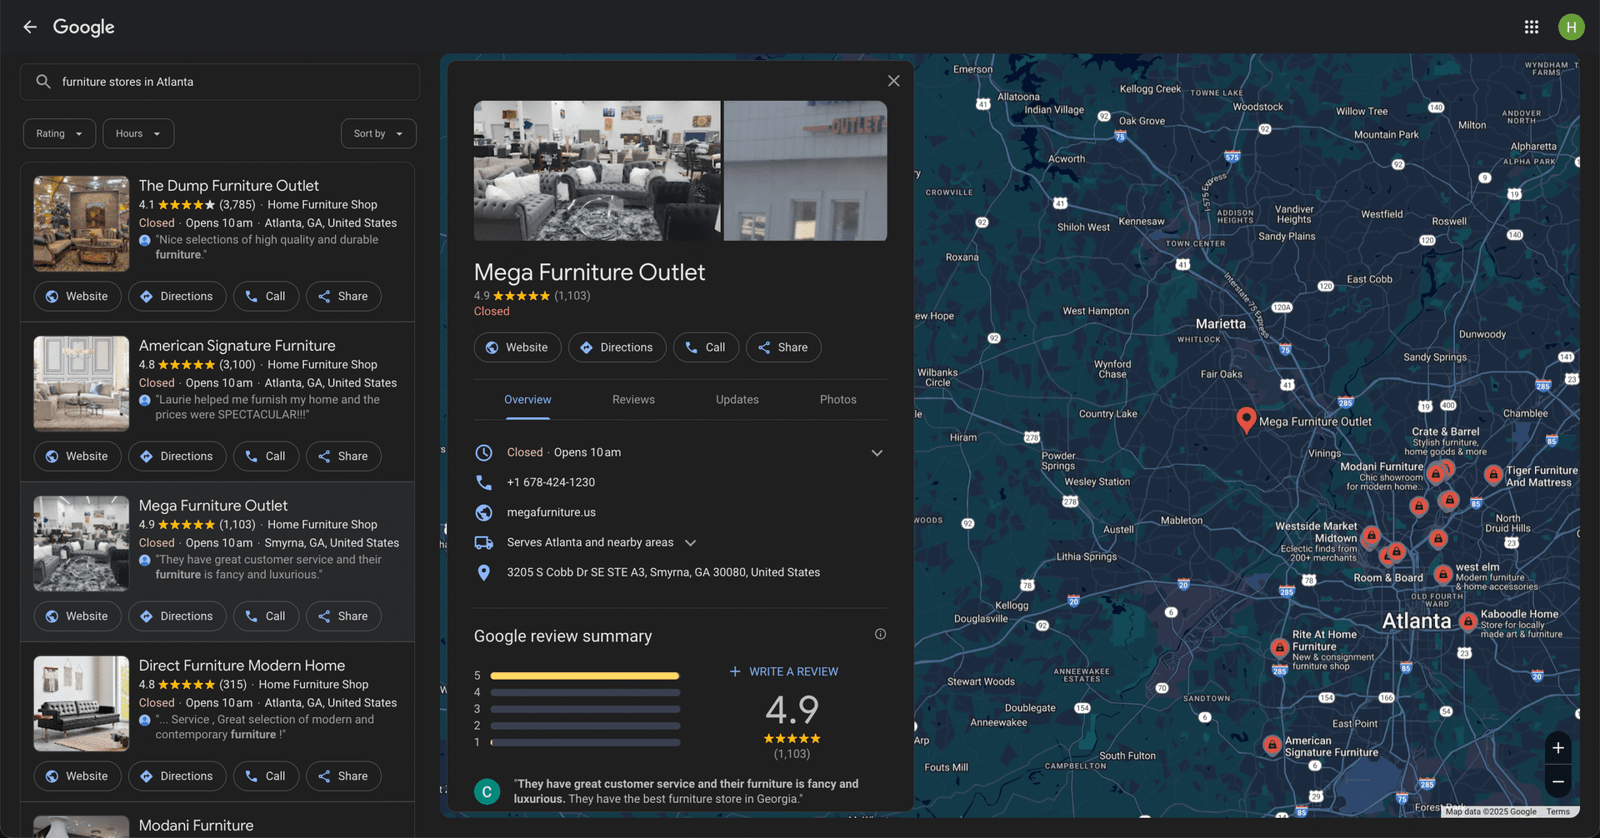Get Directions to Direct Furniture Modern Home
Screen dimensions: 1600x838
click(177, 776)
